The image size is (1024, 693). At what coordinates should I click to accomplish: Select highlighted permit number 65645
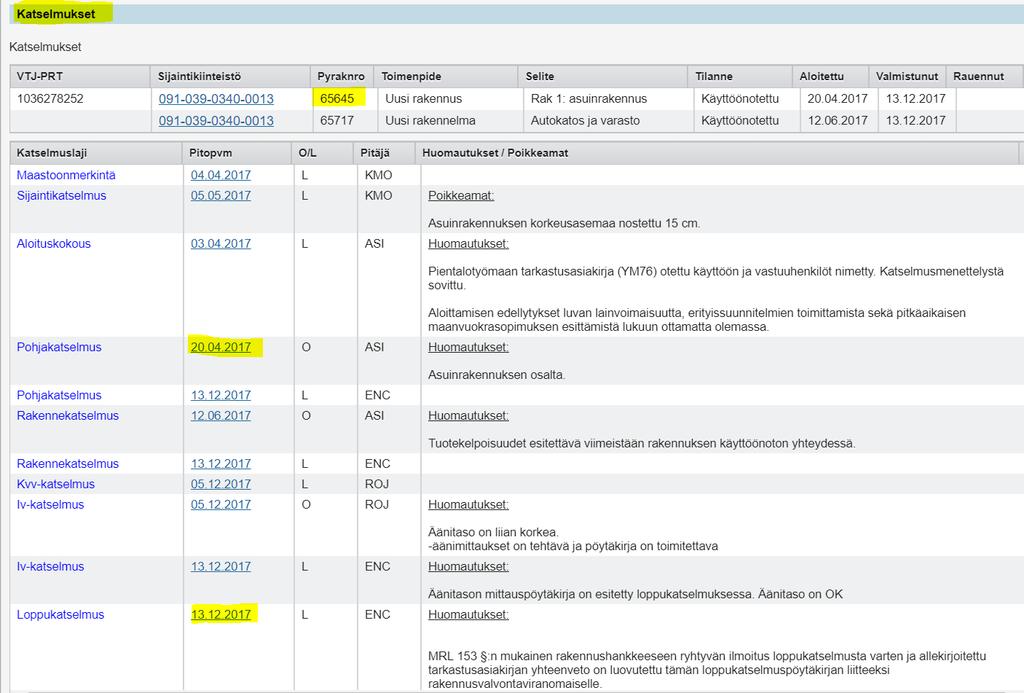(337, 99)
